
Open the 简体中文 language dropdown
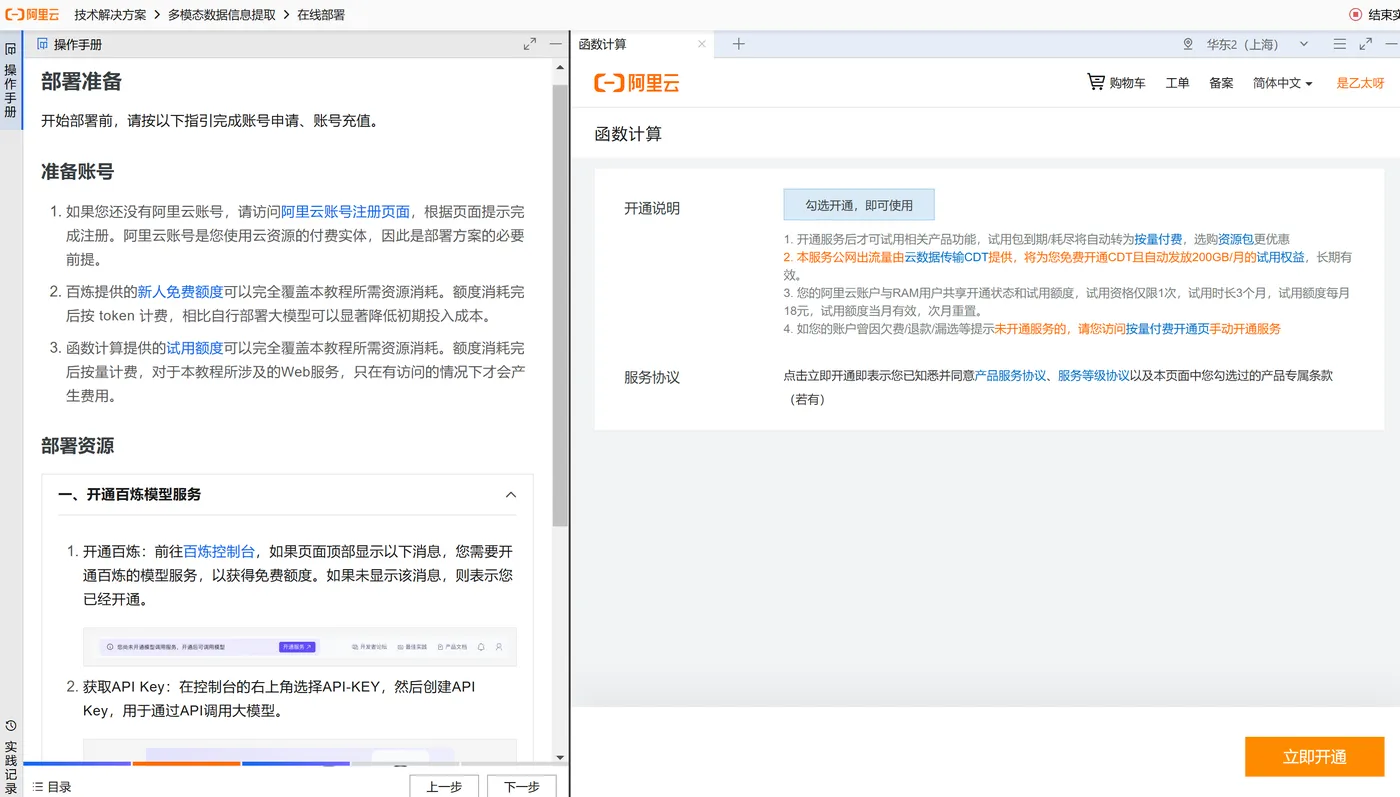point(1283,83)
